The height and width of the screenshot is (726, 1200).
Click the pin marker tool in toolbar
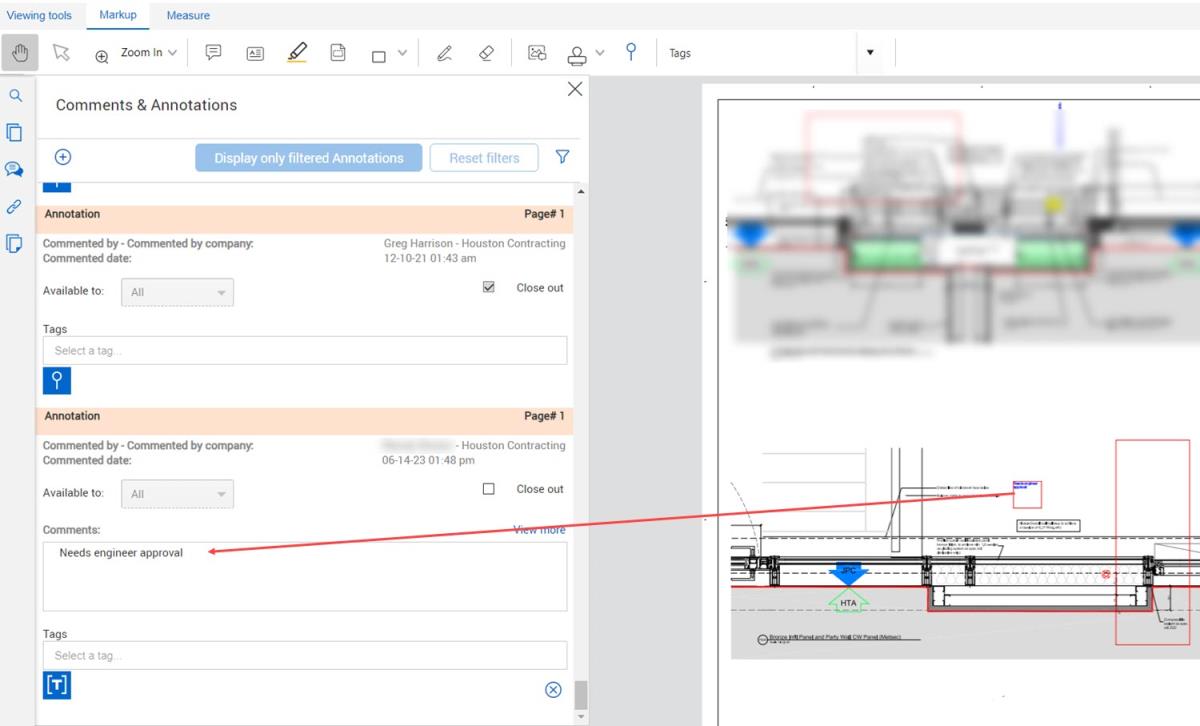(630, 52)
